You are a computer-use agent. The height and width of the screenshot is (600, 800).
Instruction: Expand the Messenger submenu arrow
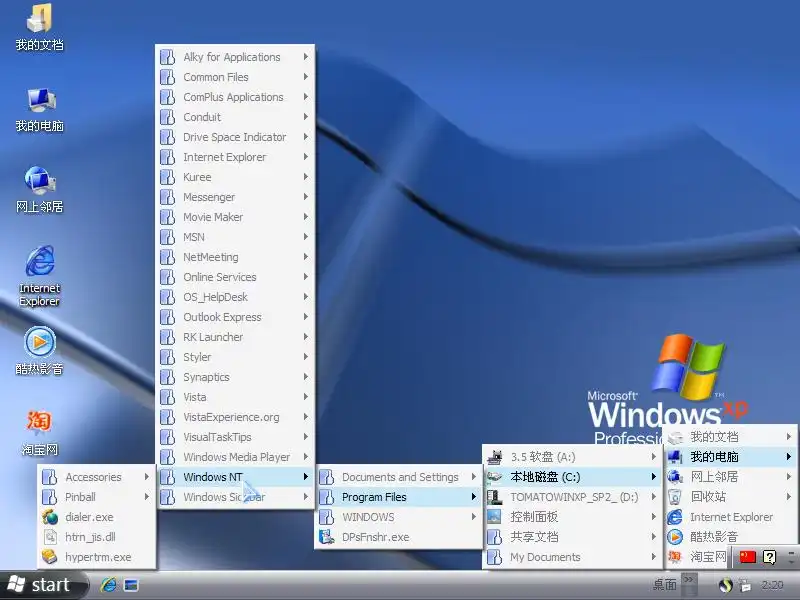(x=306, y=197)
